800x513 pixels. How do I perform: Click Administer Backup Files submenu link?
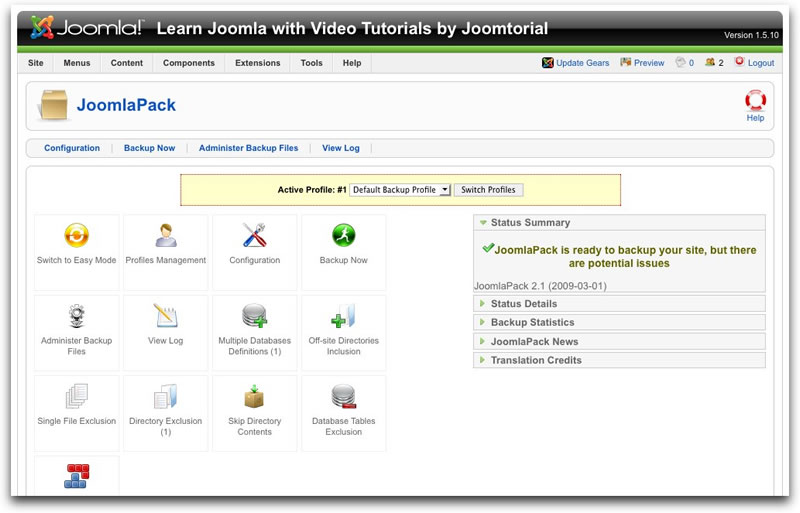(248, 148)
